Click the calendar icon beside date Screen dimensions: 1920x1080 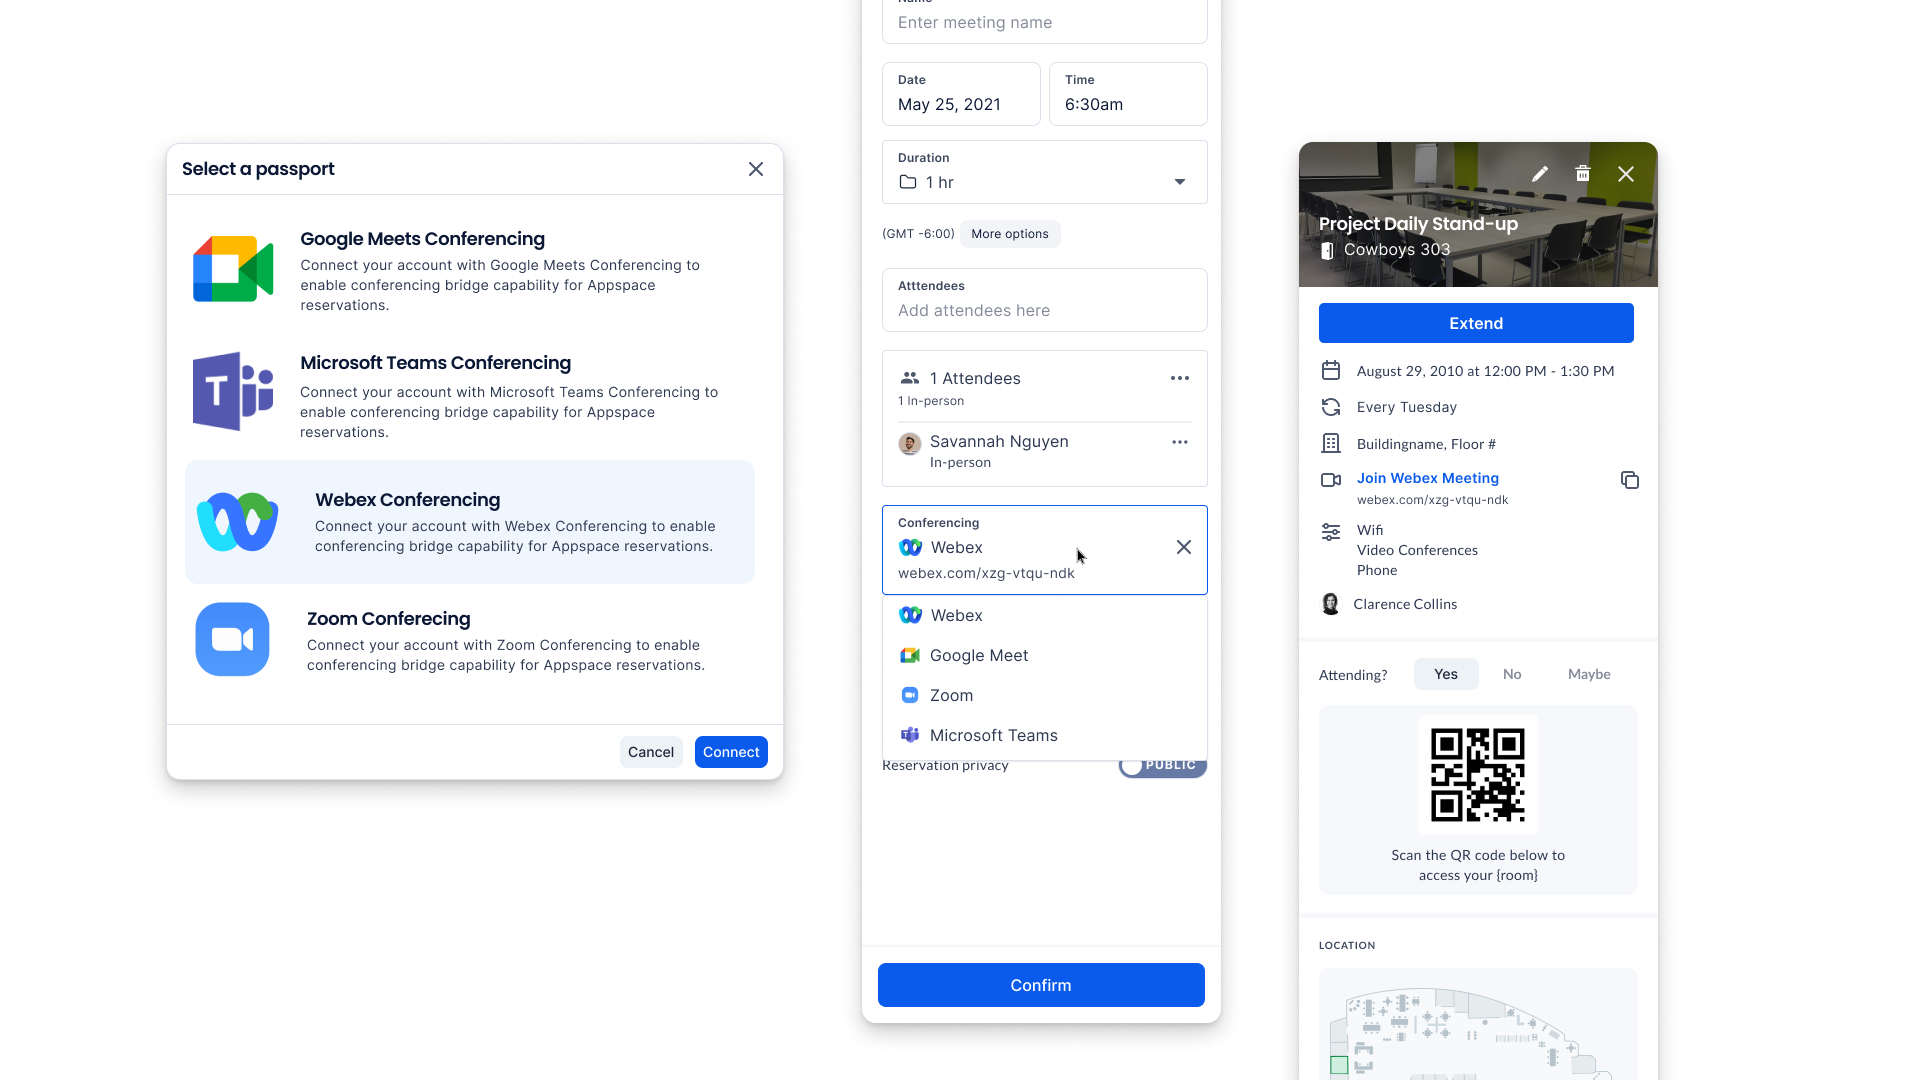(1331, 371)
